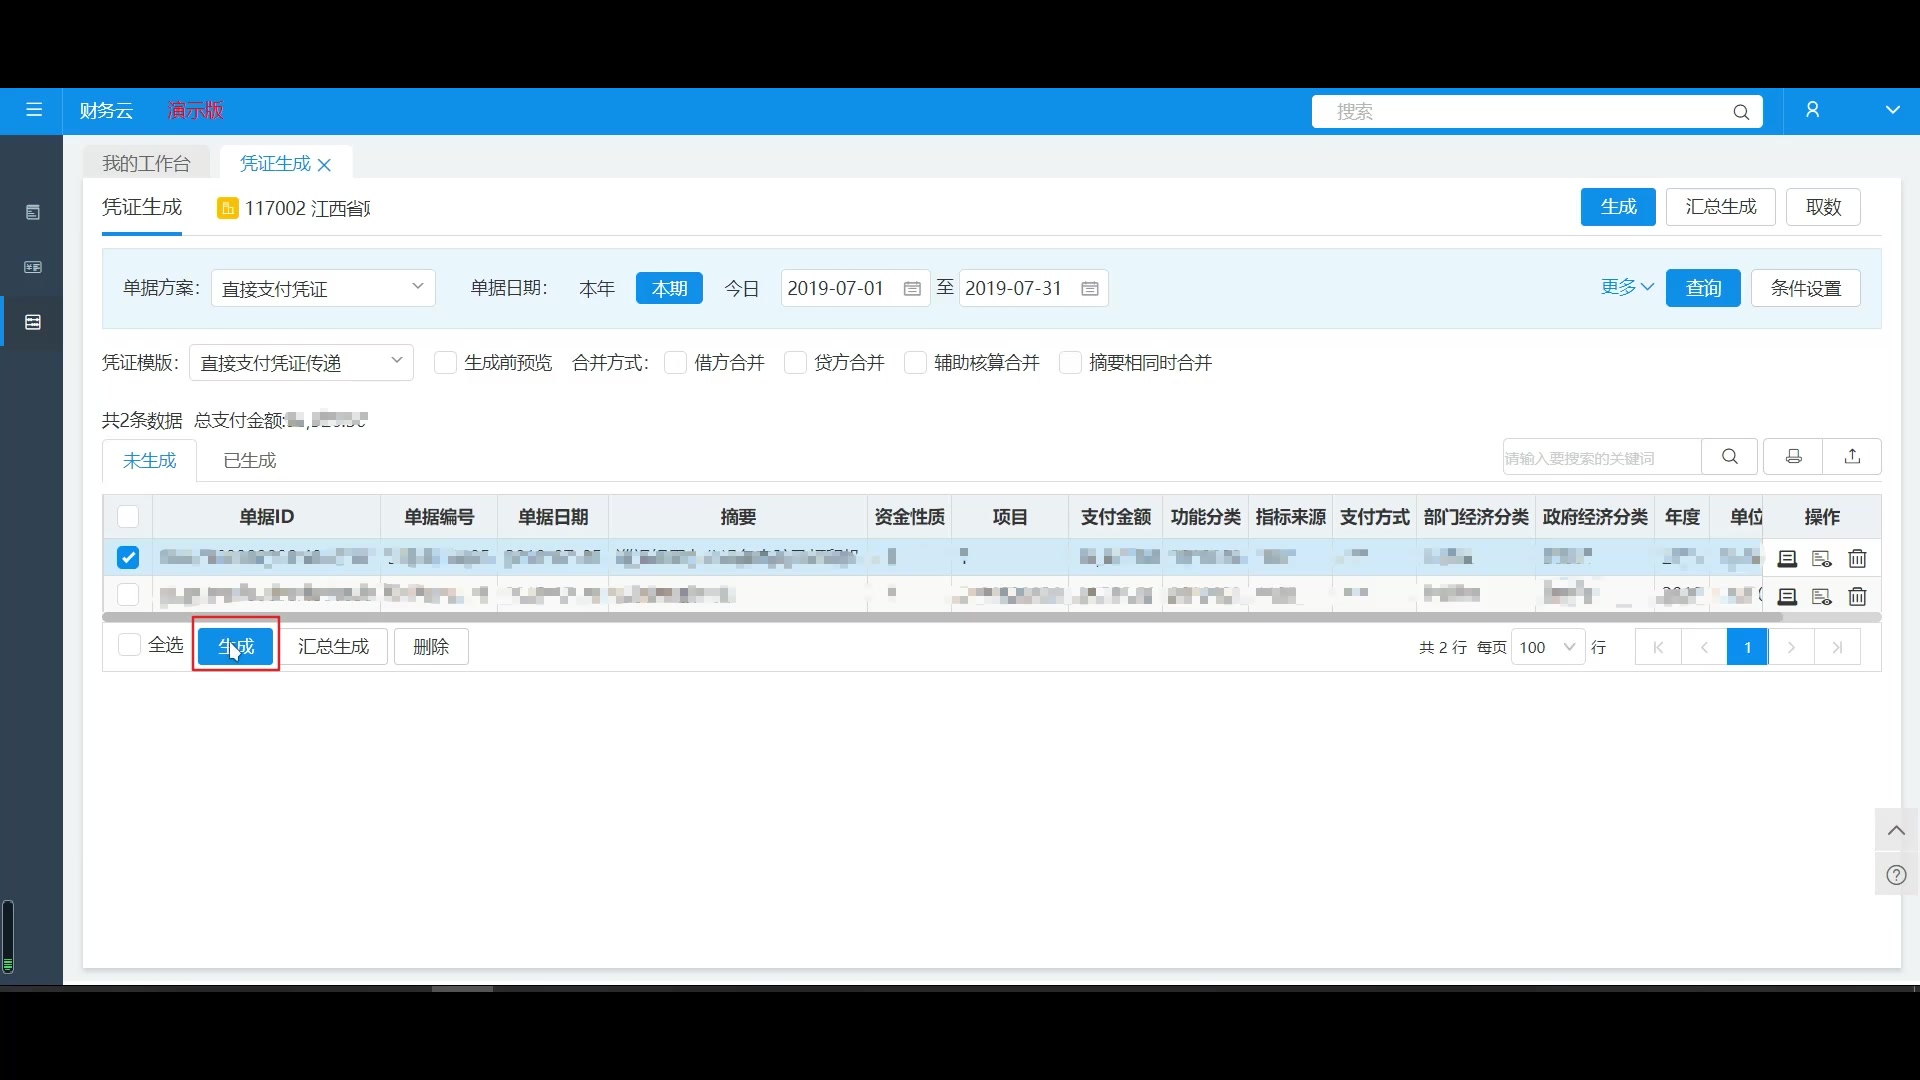Image resolution: width=1920 pixels, height=1080 pixels.
Task: Click second row detail icon
Action: [x=1822, y=597]
